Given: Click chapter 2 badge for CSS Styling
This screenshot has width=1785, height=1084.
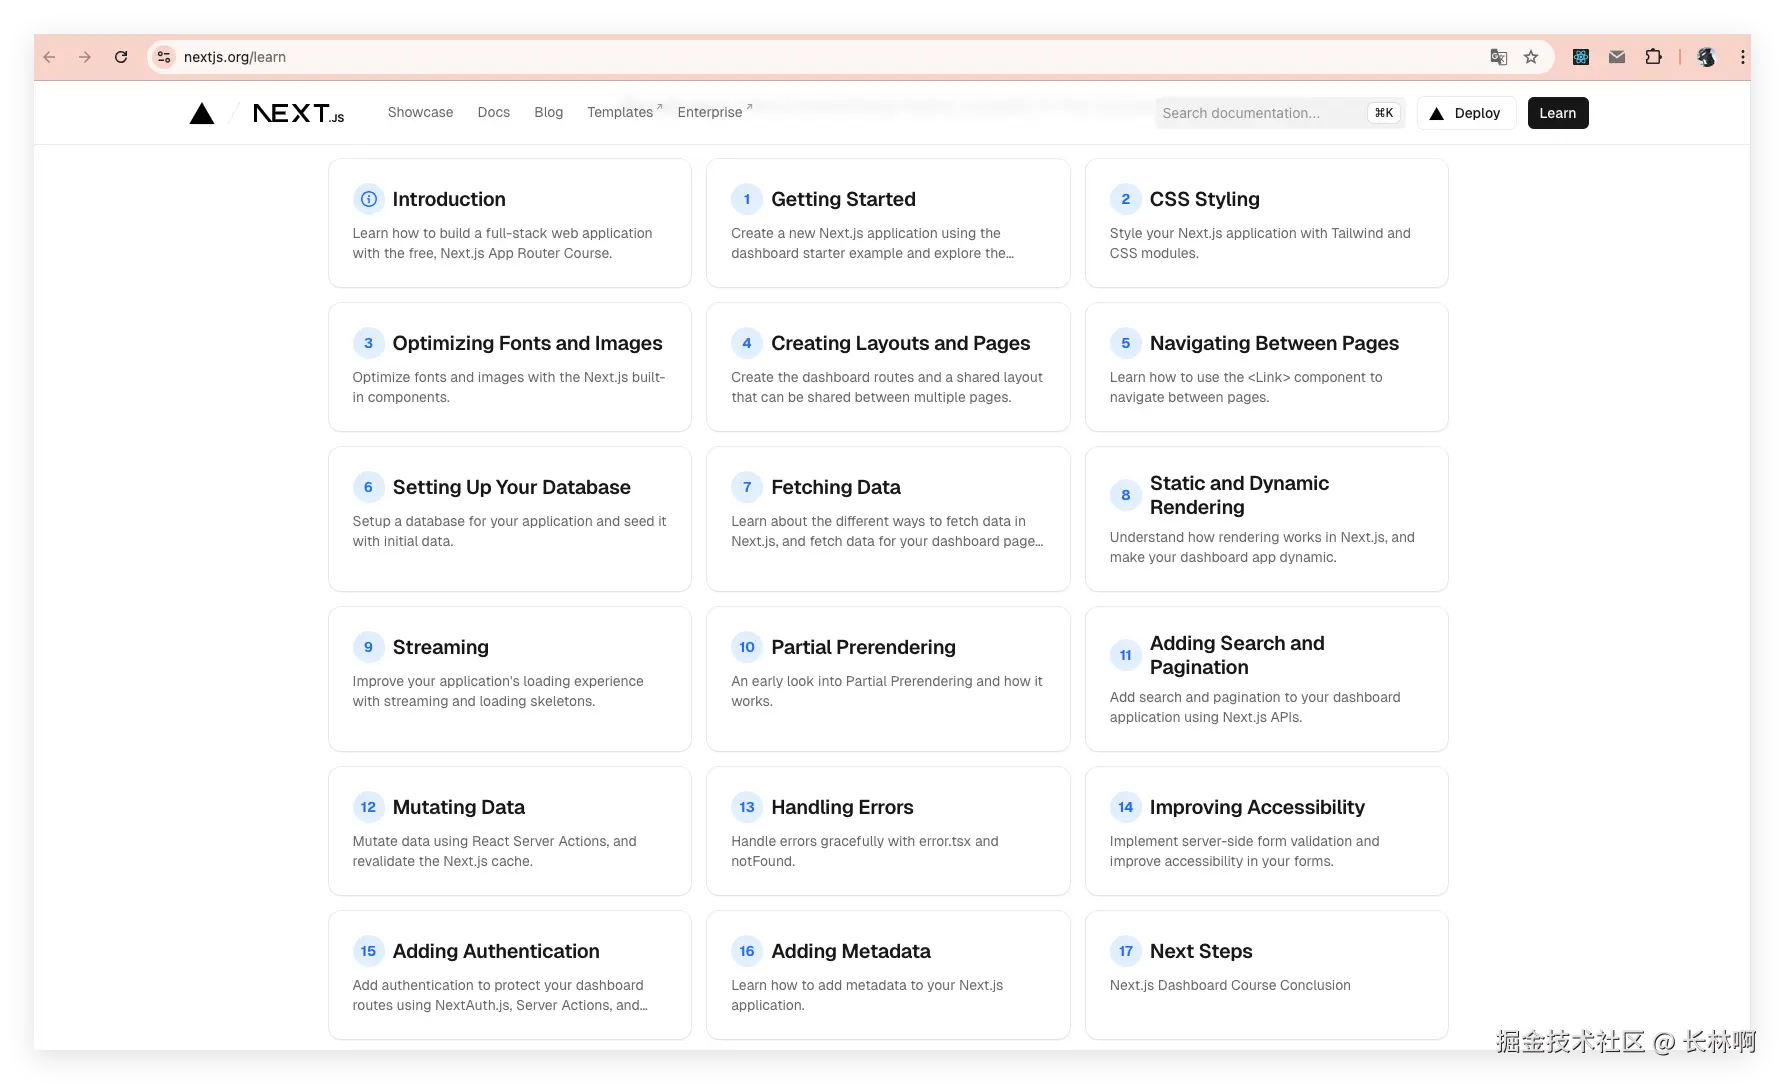Looking at the screenshot, I should (x=1125, y=199).
